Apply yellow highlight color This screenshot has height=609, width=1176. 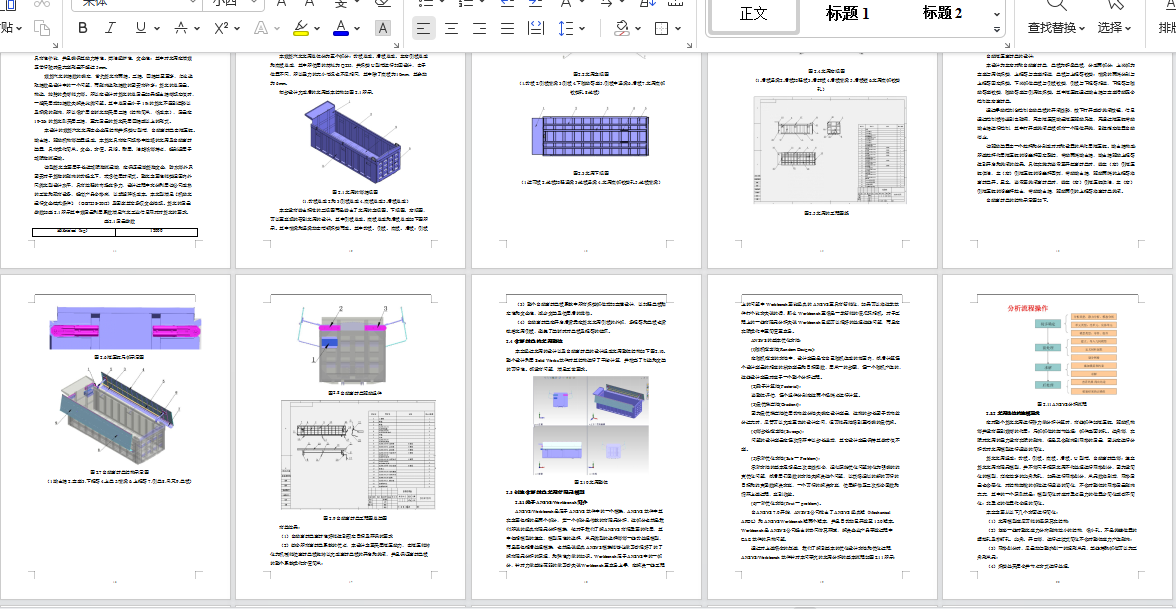coord(301,28)
